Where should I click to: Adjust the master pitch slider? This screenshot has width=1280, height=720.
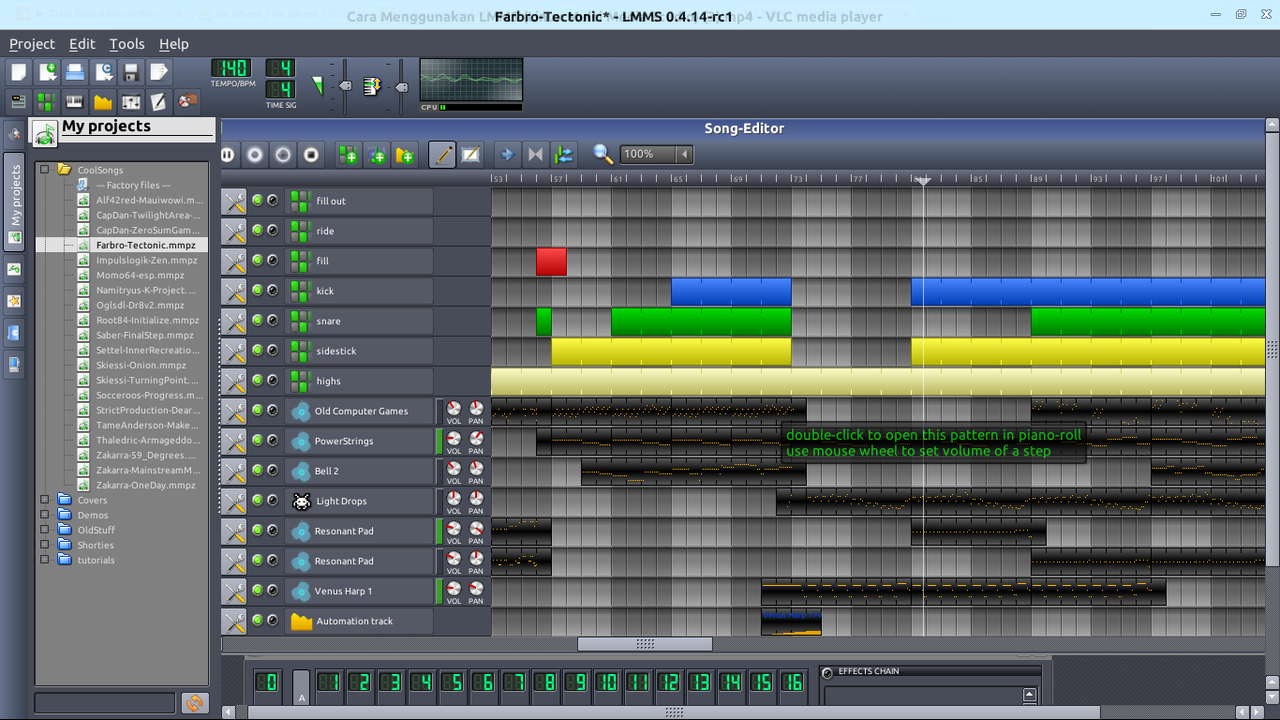(401, 86)
